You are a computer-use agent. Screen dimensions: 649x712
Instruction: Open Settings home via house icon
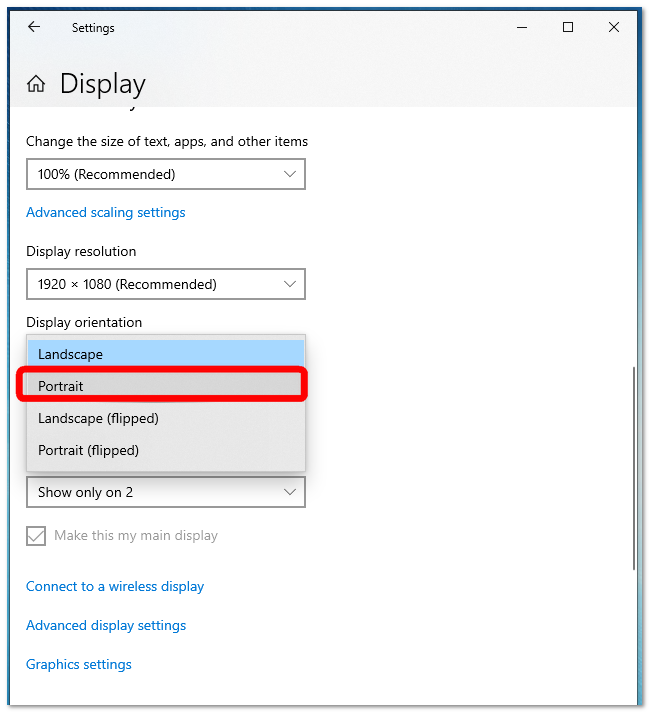pos(36,84)
